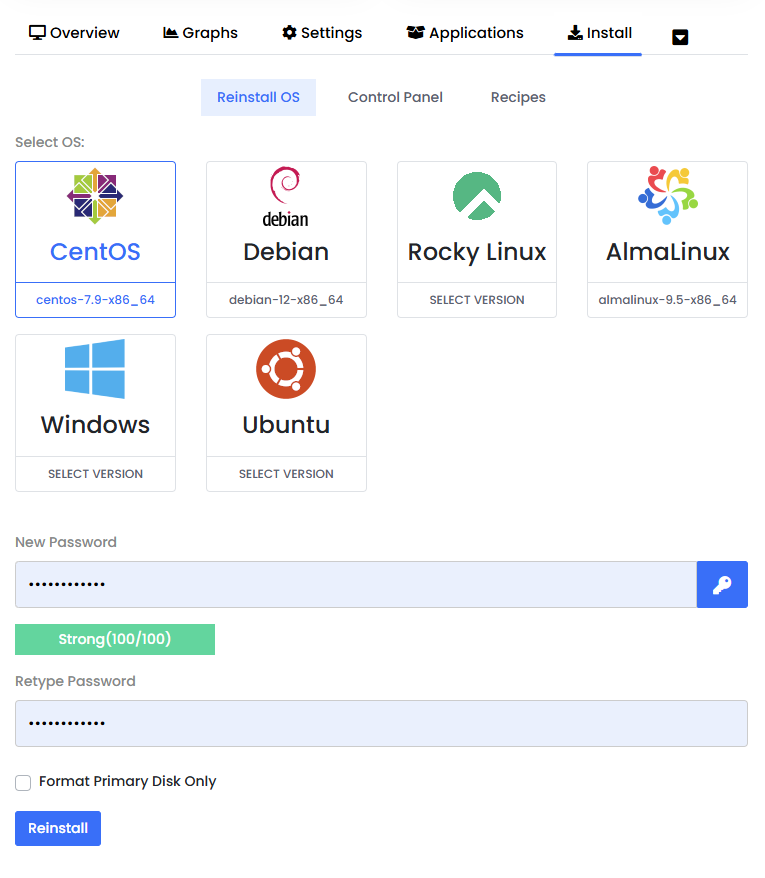This screenshot has width=765, height=878.
Task: Select the AlmaLinux colorful logo
Action: [x=667, y=196]
